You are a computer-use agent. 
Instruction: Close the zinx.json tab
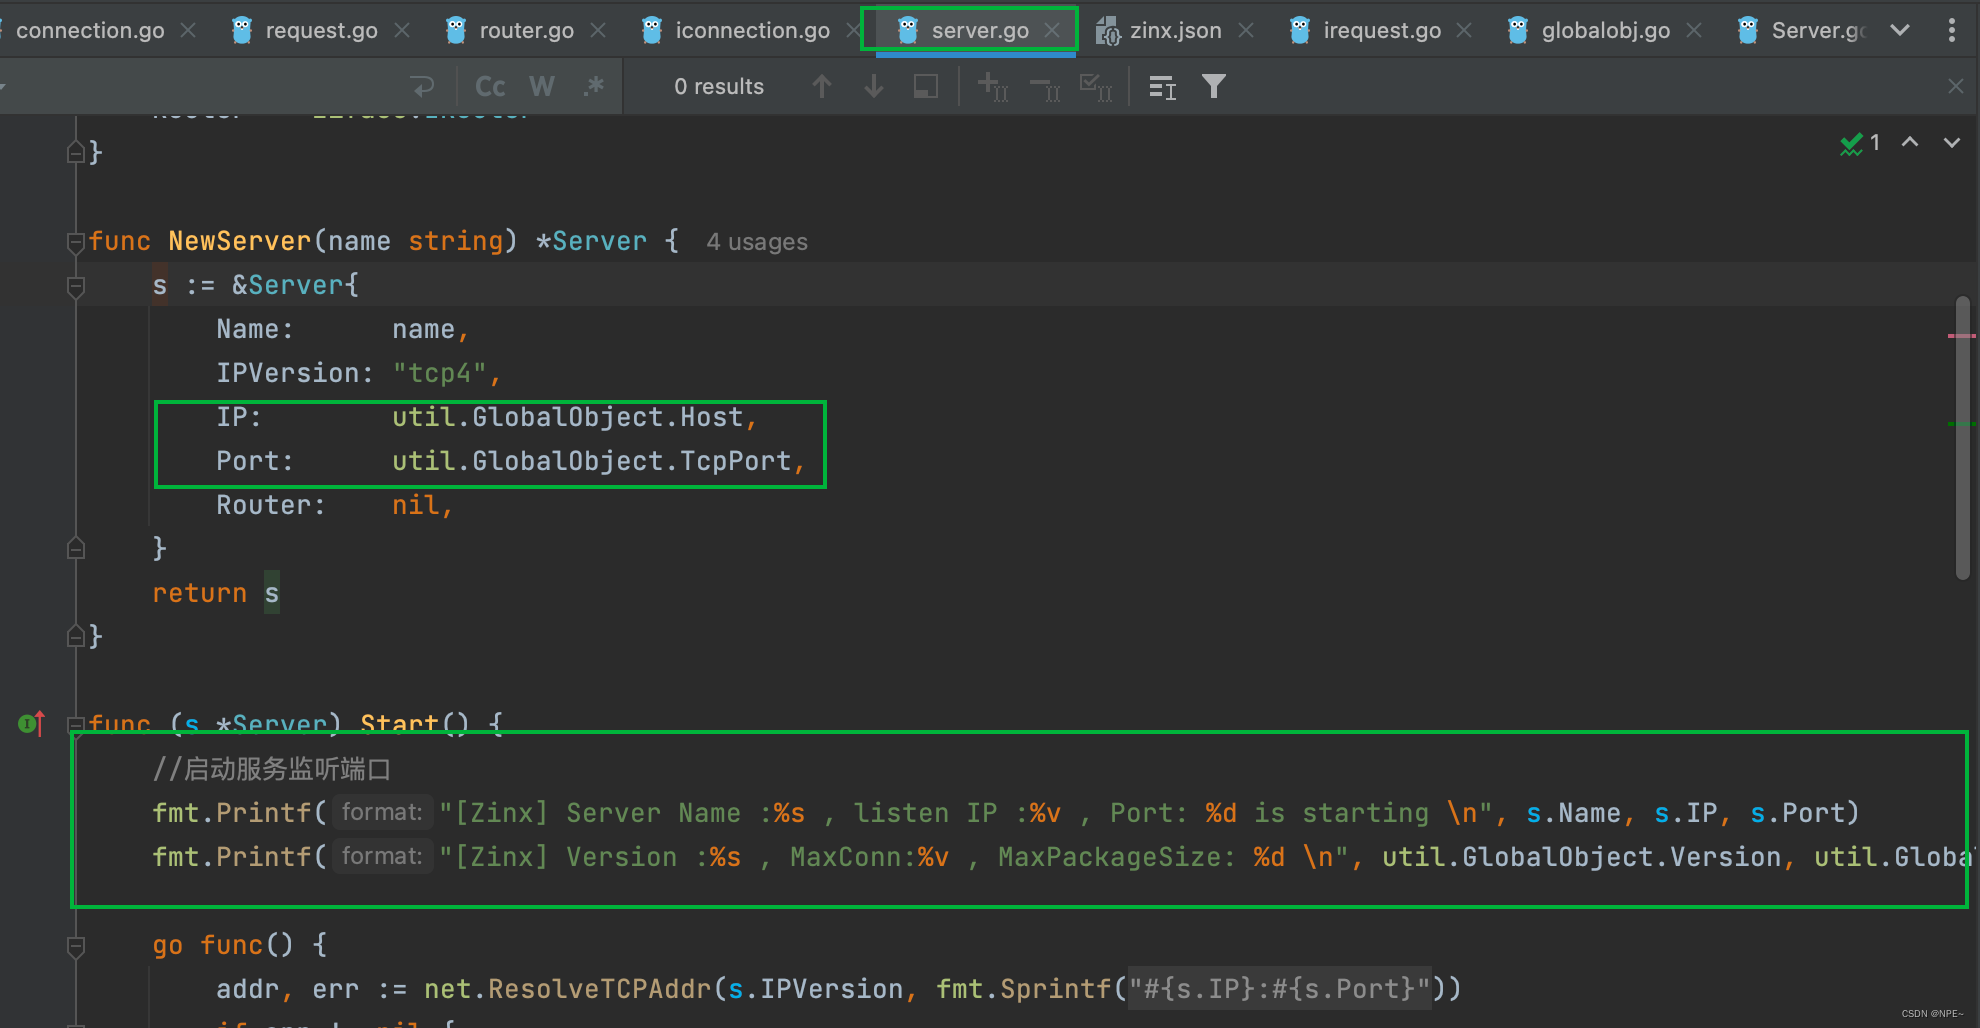1246,30
